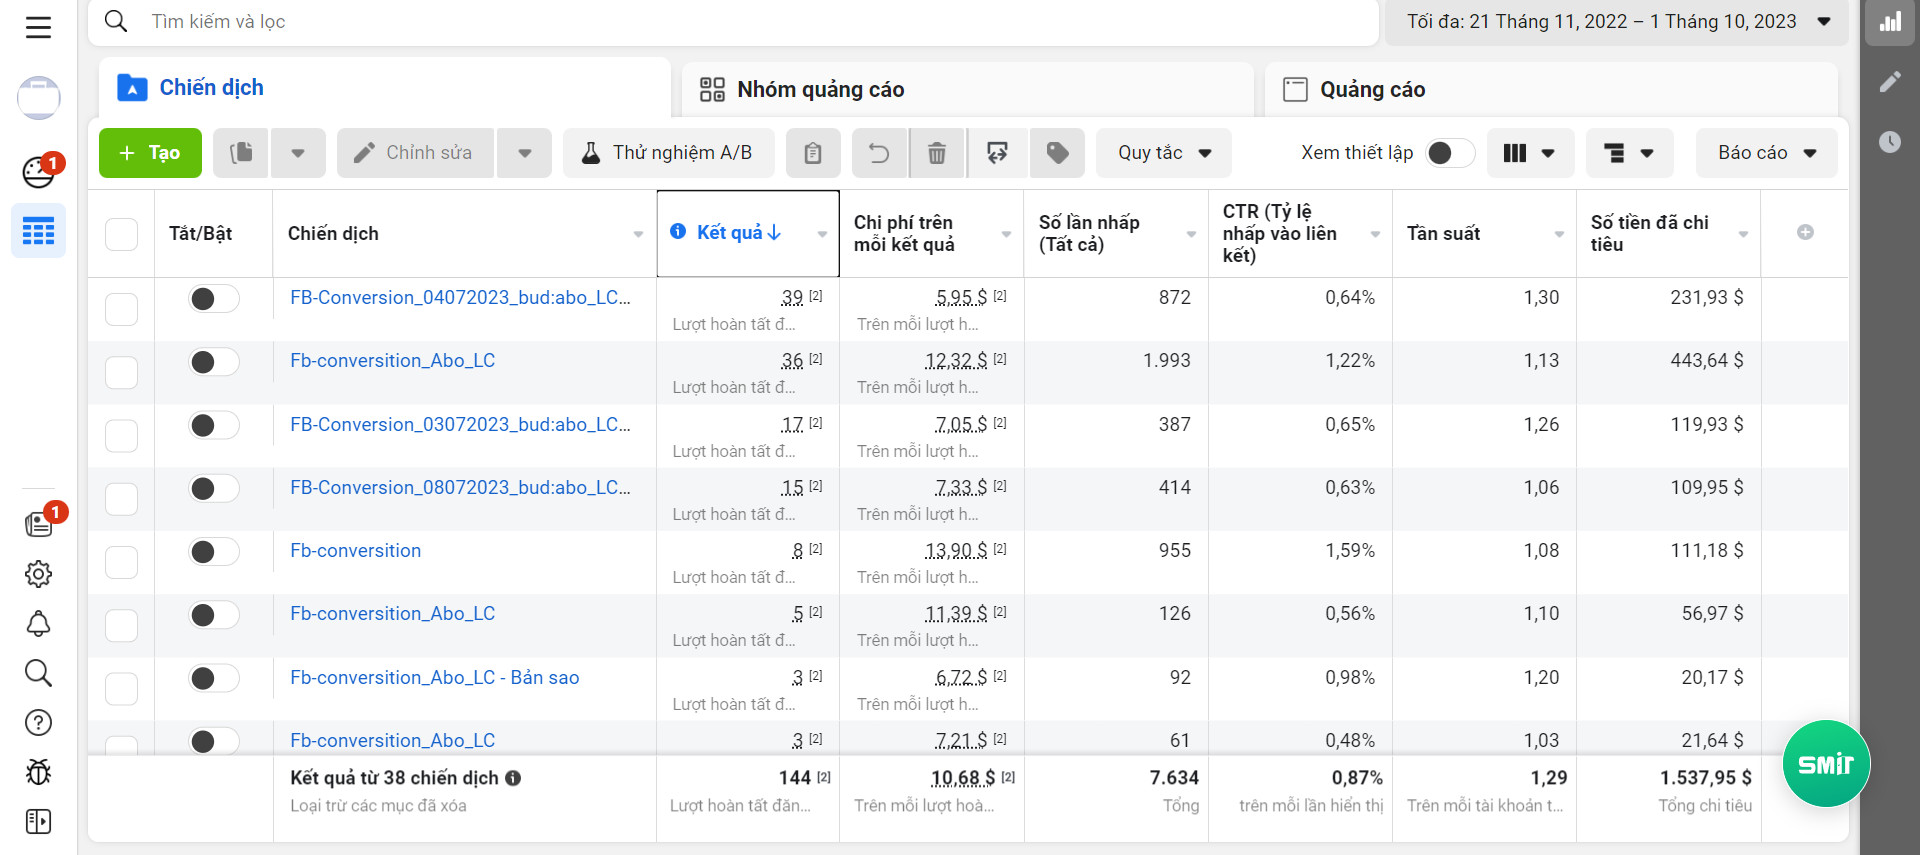Click the clipboard paste icon in toolbar
The width and height of the screenshot is (1920, 855).
(x=813, y=153)
